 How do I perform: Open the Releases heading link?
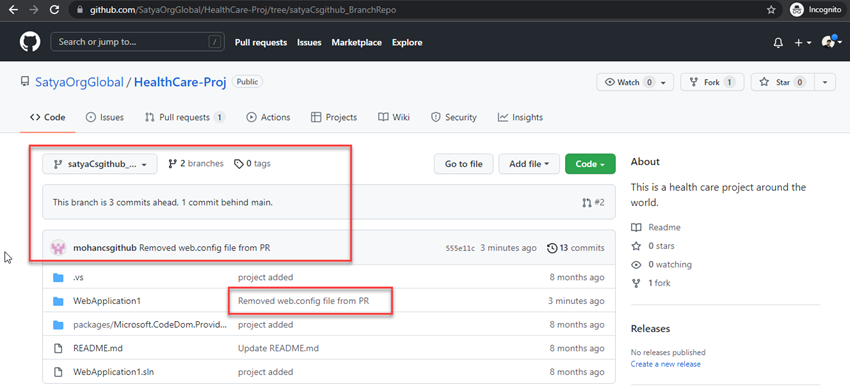click(651, 329)
